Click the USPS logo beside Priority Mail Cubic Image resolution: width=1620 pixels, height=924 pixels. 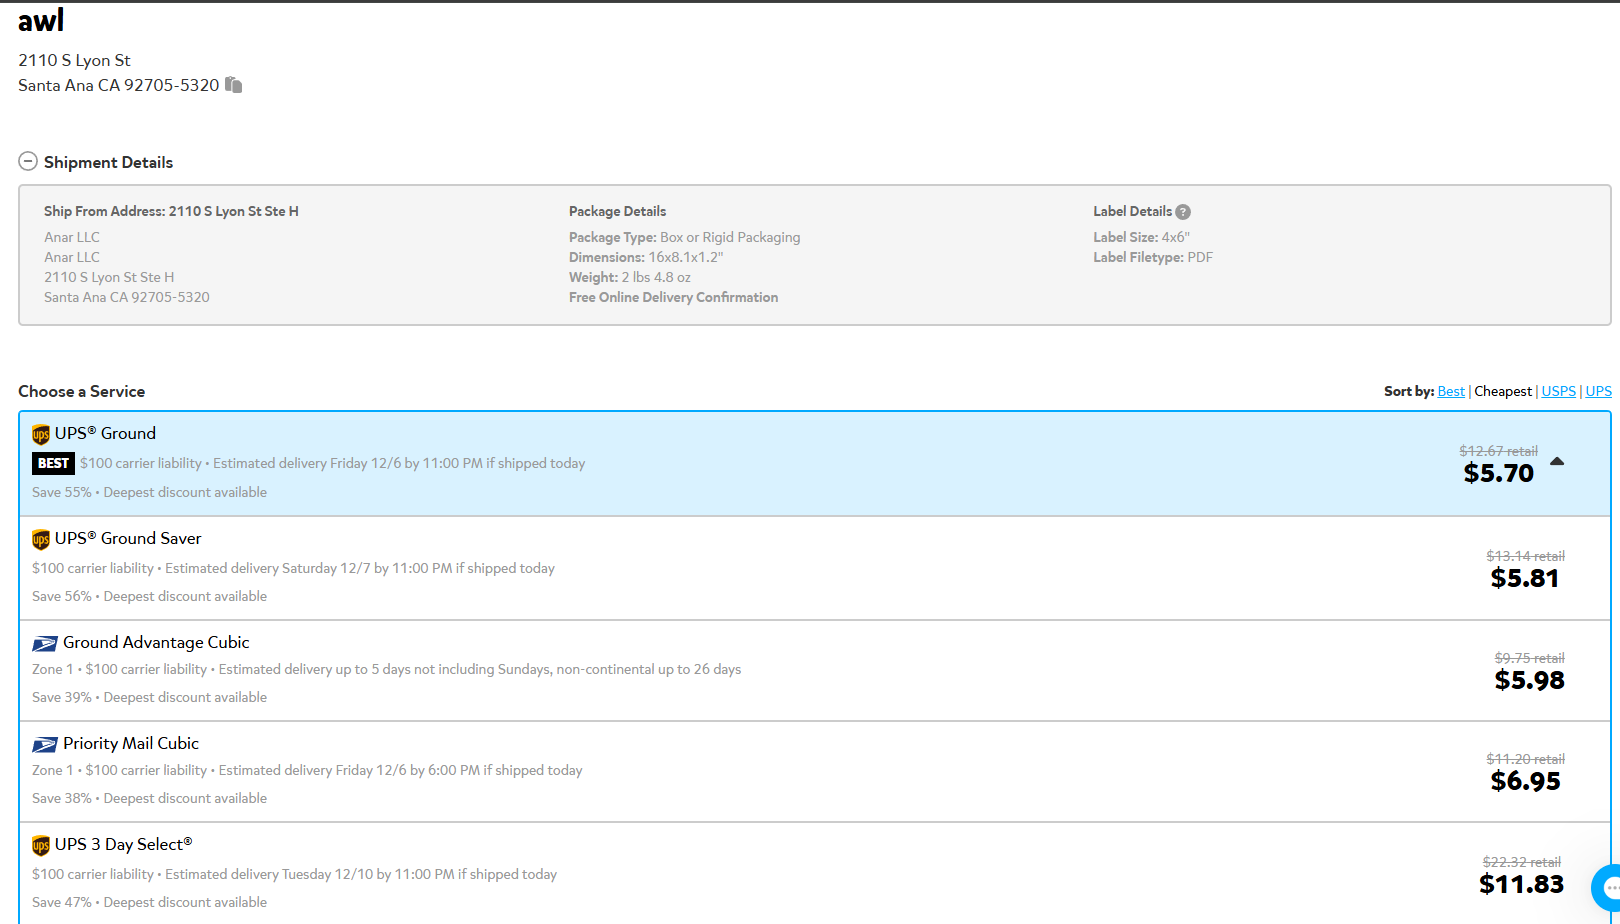click(45, 744)
